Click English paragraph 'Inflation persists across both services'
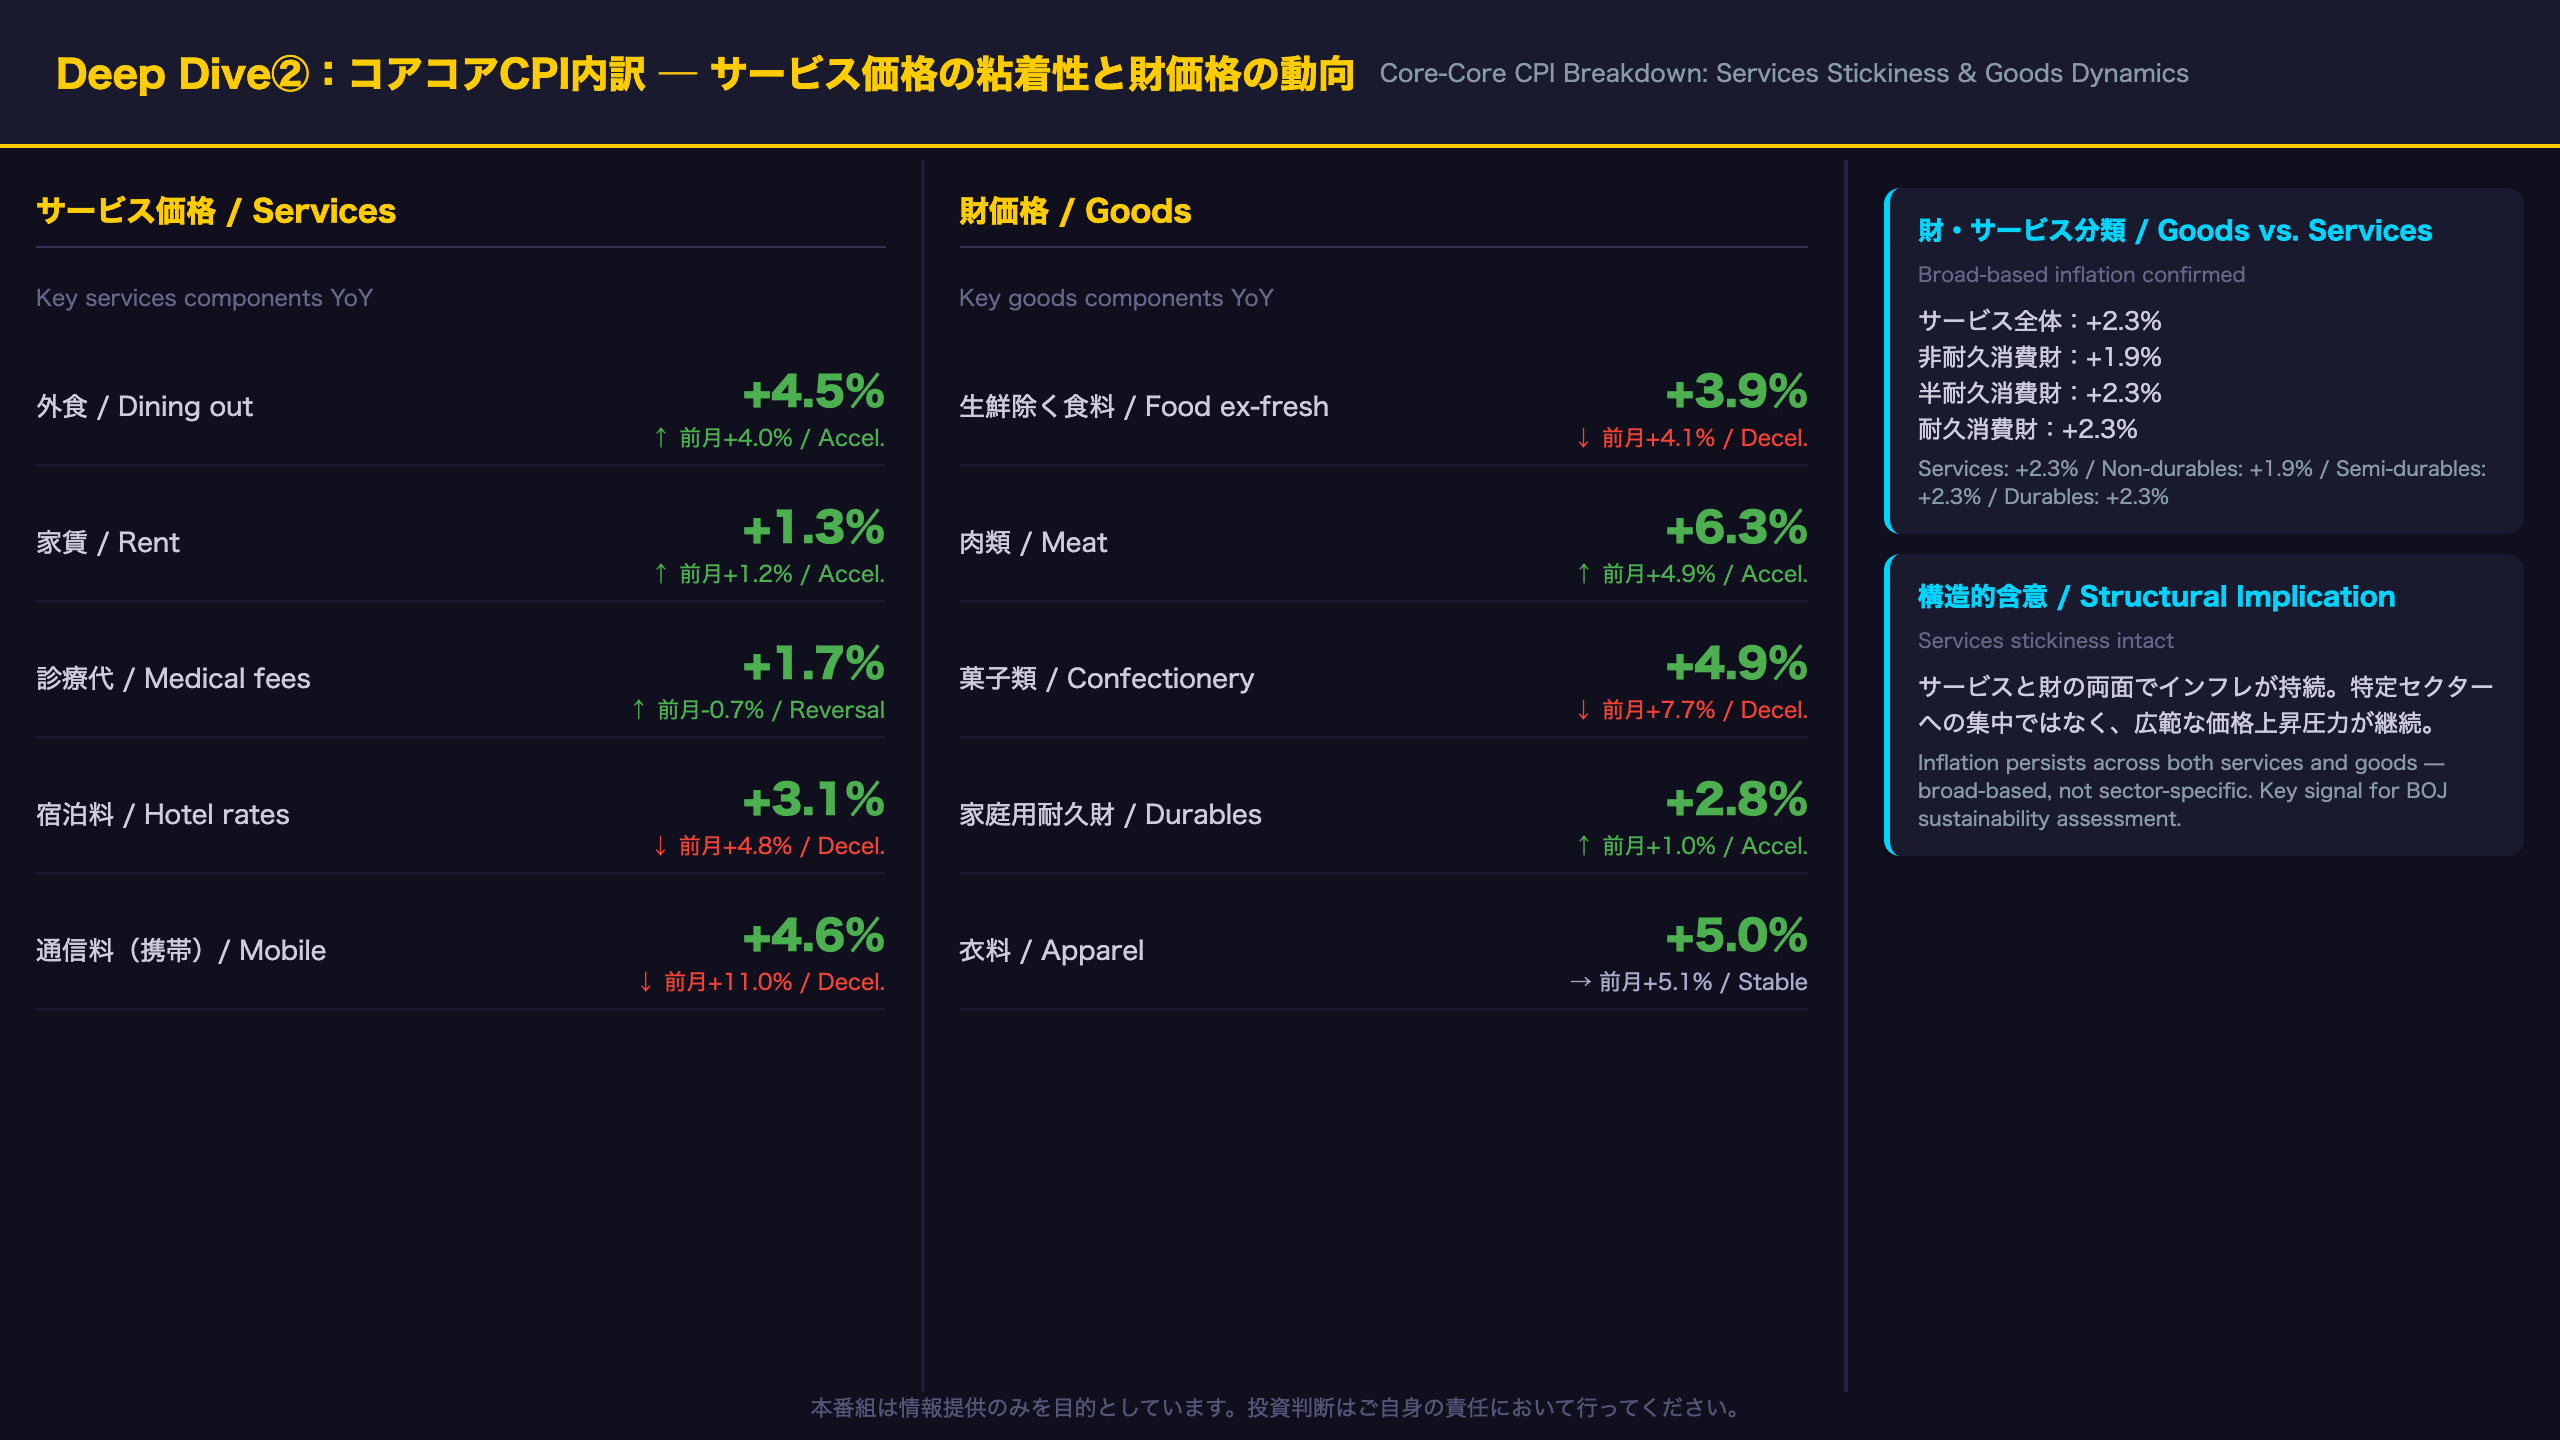The height and width of the screenshot is (1440, 2560). tap(2182, 790)
